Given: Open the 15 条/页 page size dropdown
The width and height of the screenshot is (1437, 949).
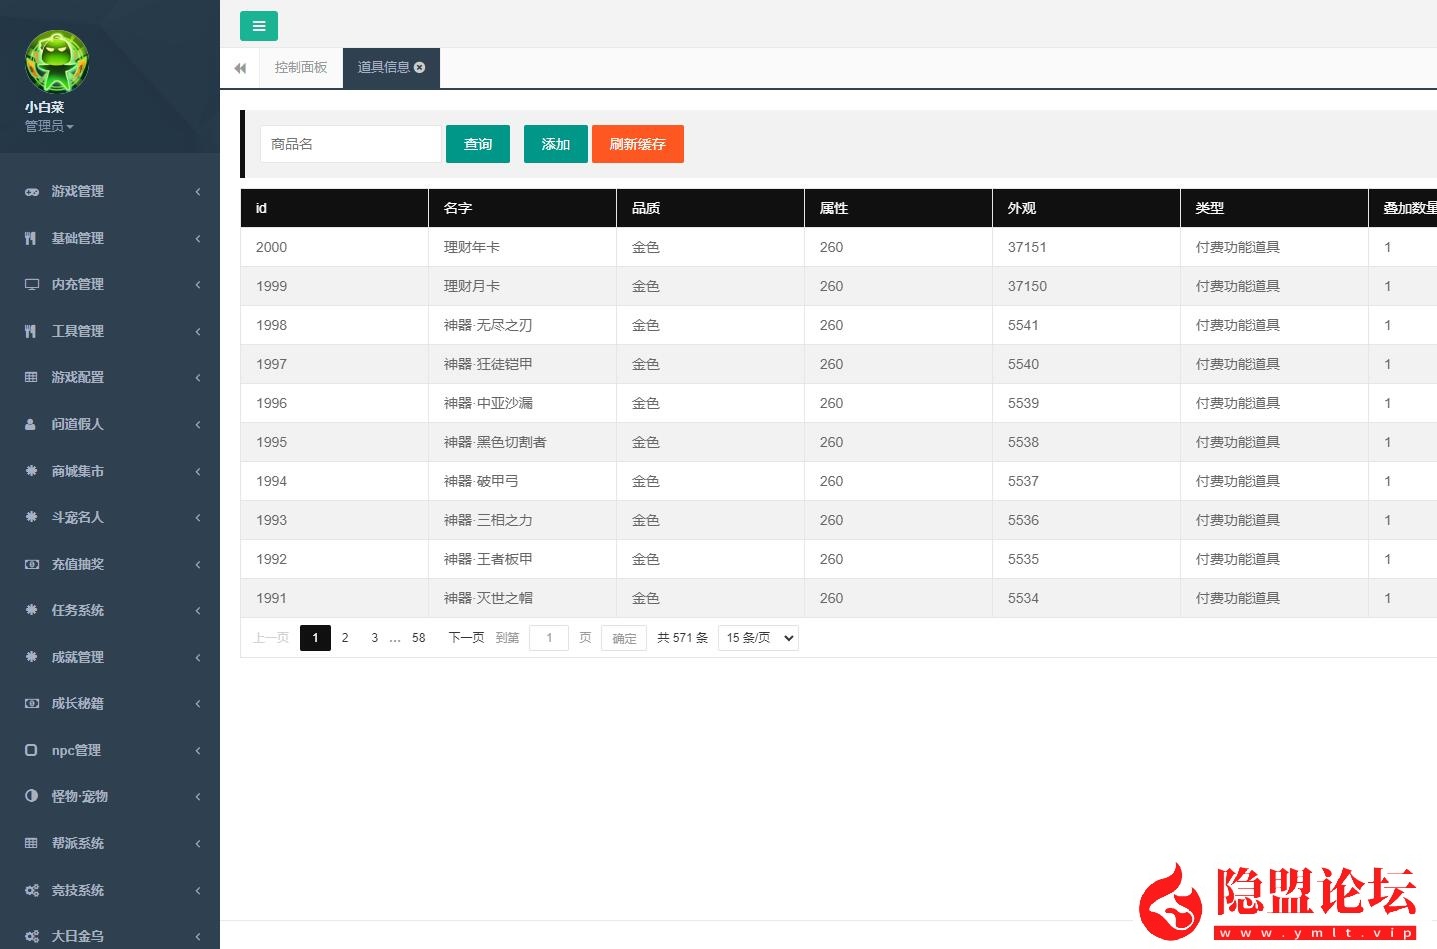Looking at the screenshot, I should tap(758, 638).
